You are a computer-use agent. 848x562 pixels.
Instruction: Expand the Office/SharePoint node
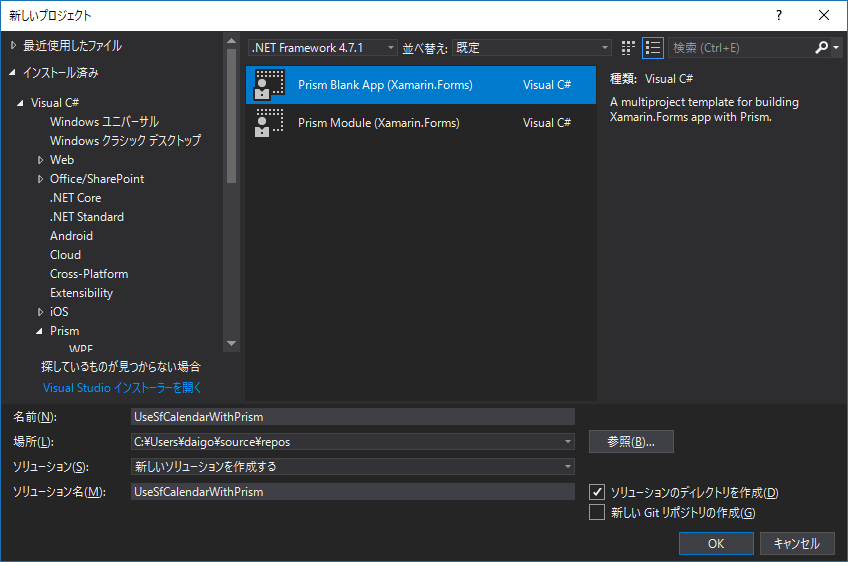tap(41, 178)
